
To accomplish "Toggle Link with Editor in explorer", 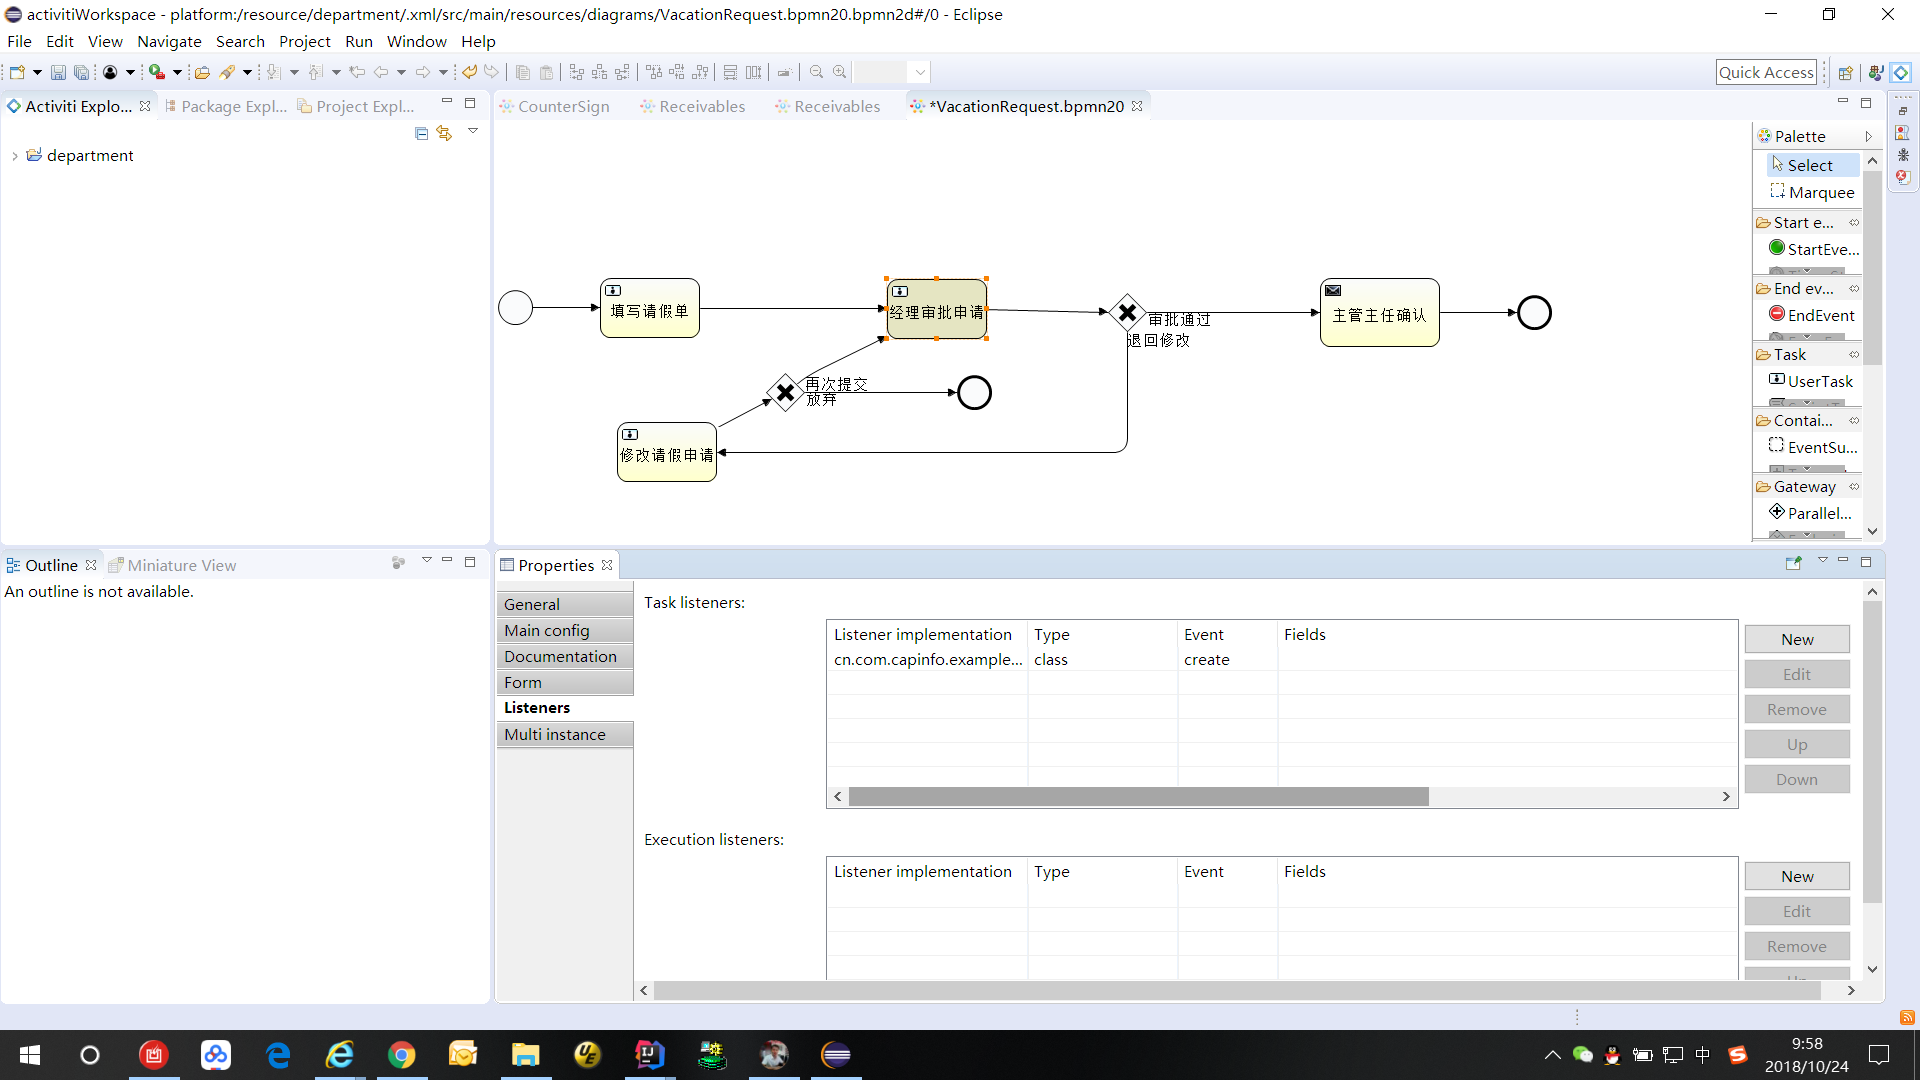I will pos(444,133).
